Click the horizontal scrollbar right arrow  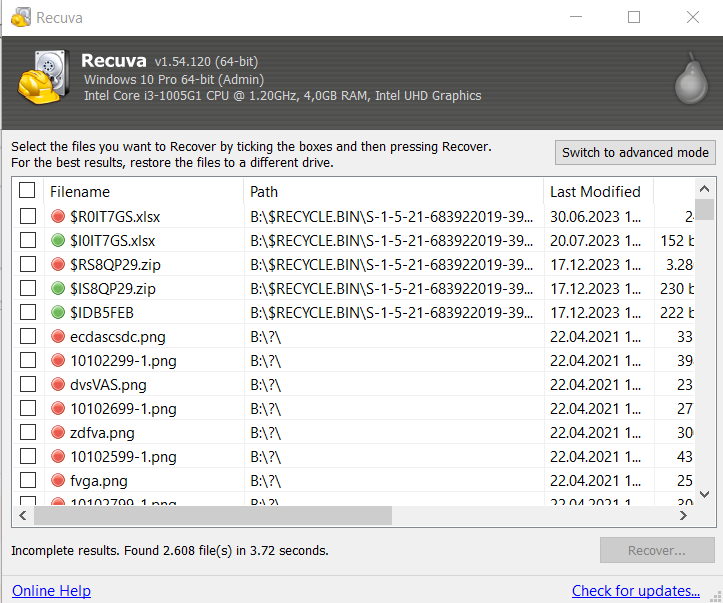[683, 515]
